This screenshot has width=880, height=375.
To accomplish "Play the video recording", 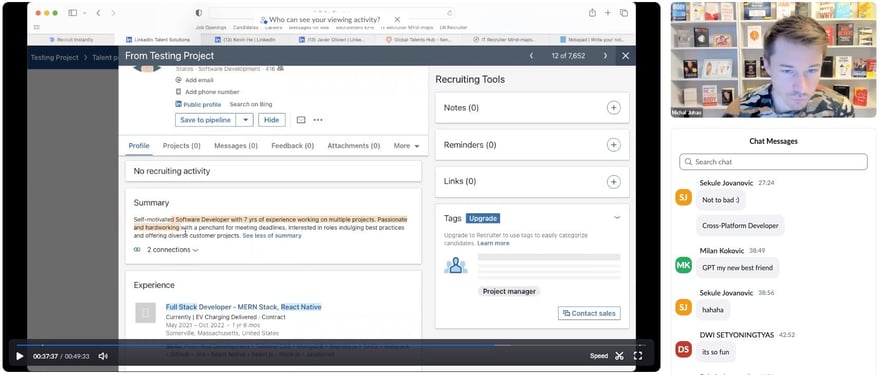I will (20, 356).
